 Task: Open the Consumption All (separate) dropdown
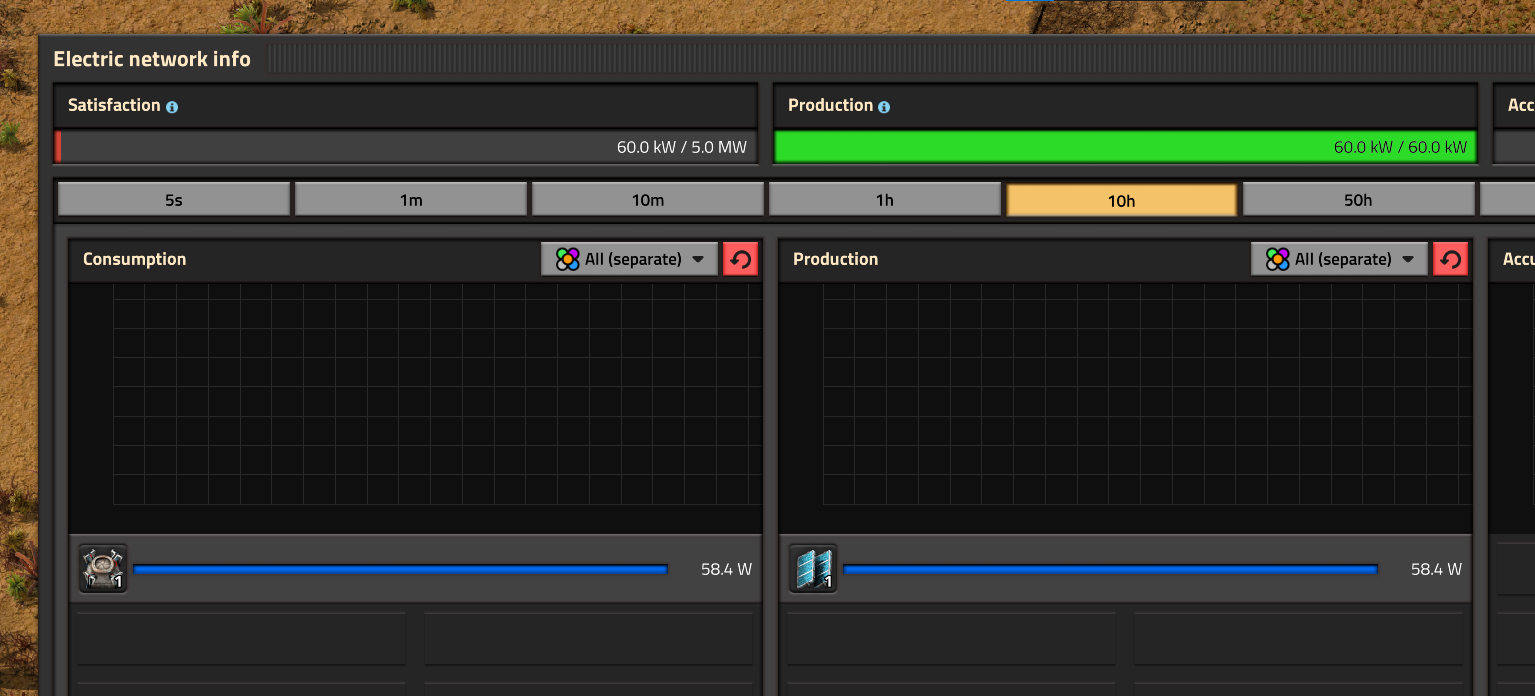tap(630, 259)
